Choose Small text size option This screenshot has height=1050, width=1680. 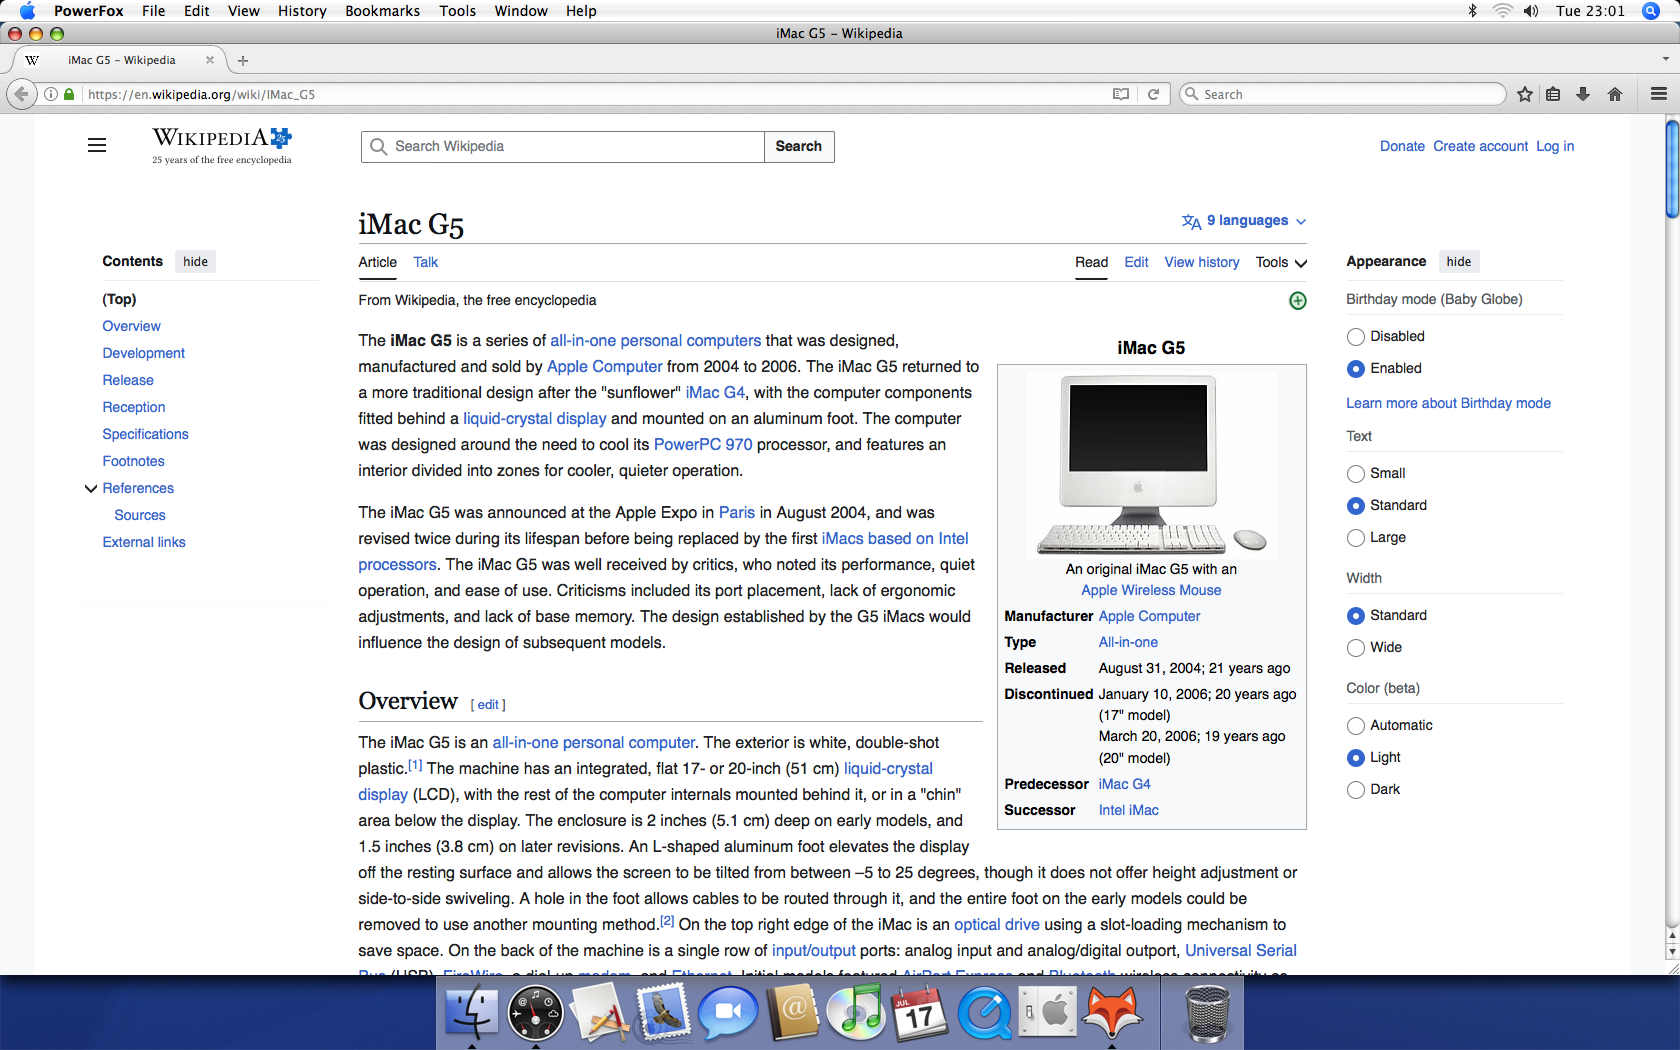pos(1356,474)
